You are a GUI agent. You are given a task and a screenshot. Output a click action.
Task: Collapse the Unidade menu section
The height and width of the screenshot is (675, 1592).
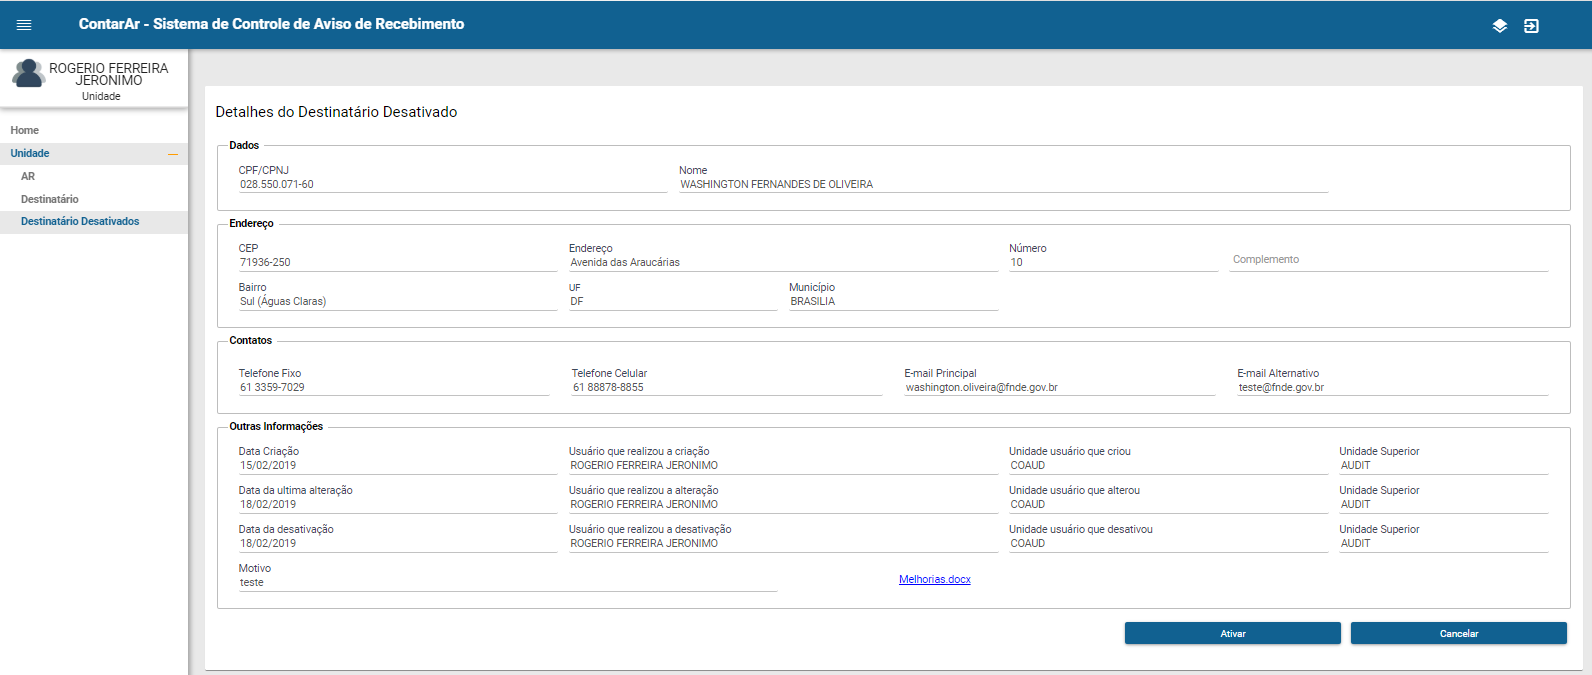tap(172, 154)
